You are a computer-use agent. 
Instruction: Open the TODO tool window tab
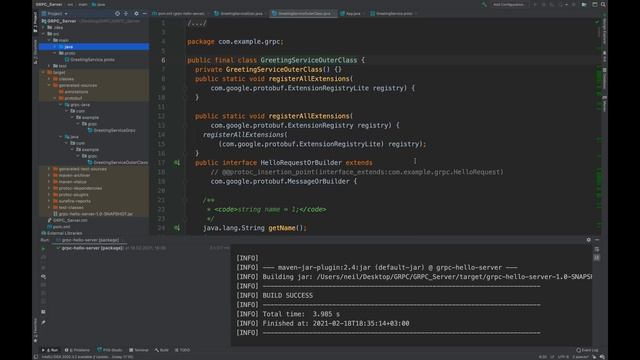[x=182, y=350]
